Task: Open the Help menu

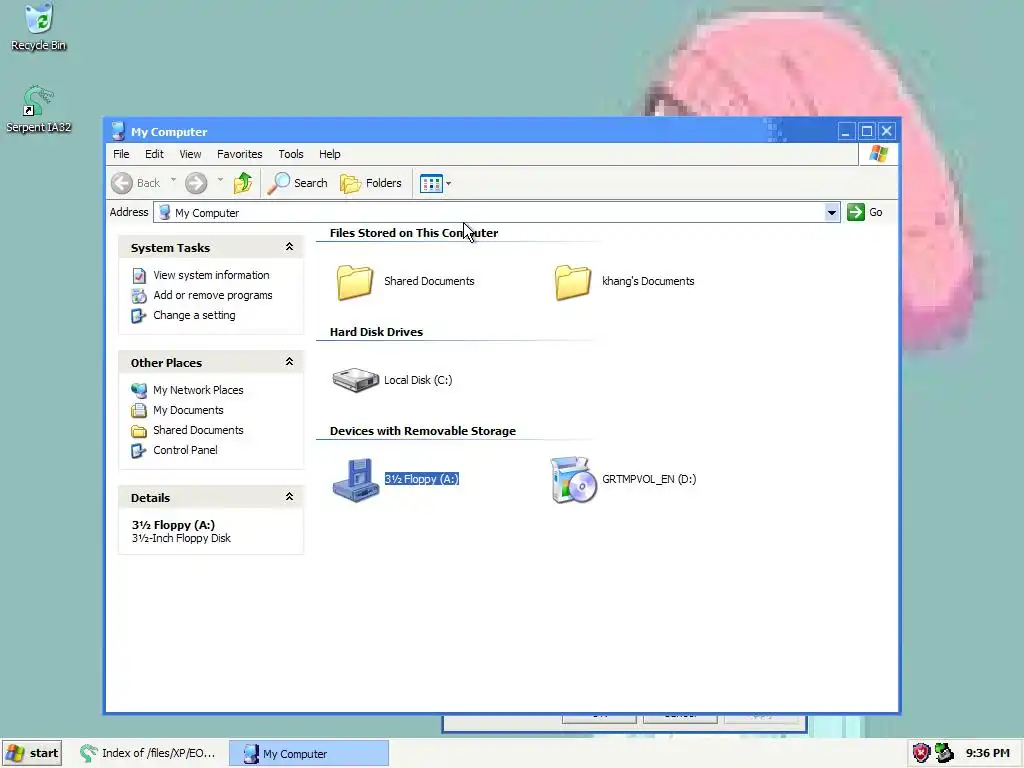Action: click(329, 154)
